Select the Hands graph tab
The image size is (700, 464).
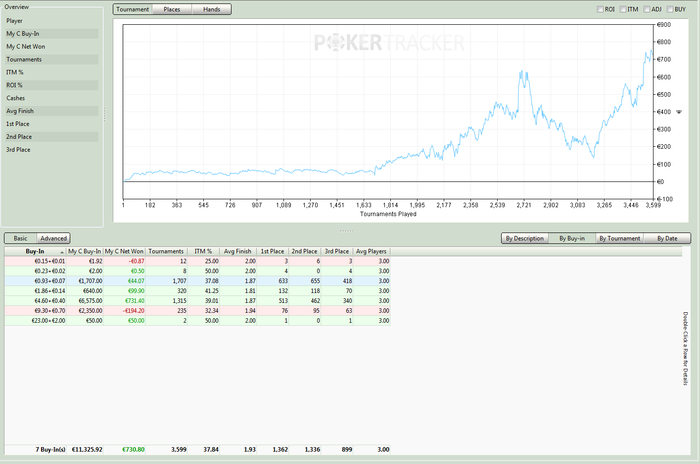click(x=211, y=9)
